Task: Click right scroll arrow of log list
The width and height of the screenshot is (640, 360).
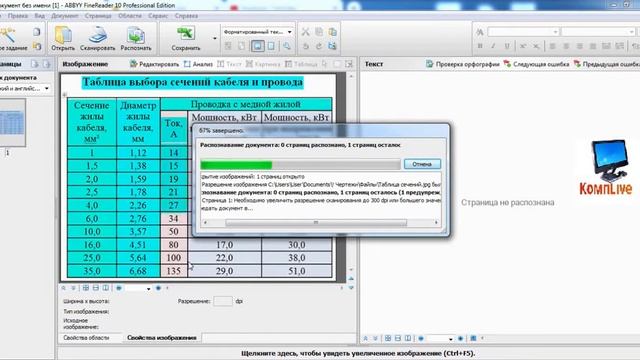Action: point(436,223)
